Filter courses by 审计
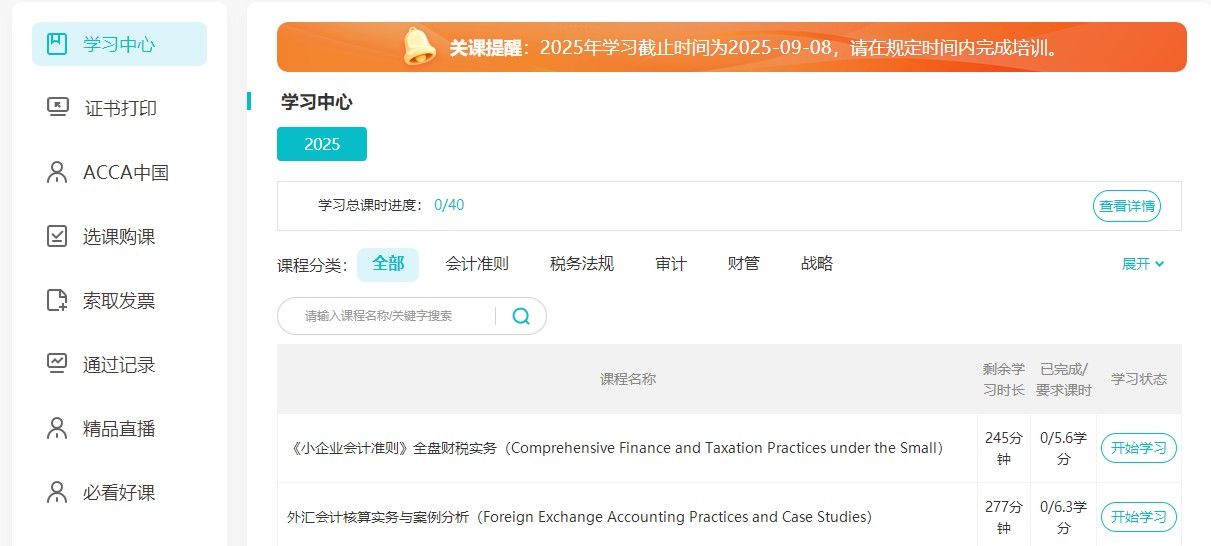Image resolution: width=1211 pixels, height=546 pixels. 671,264
